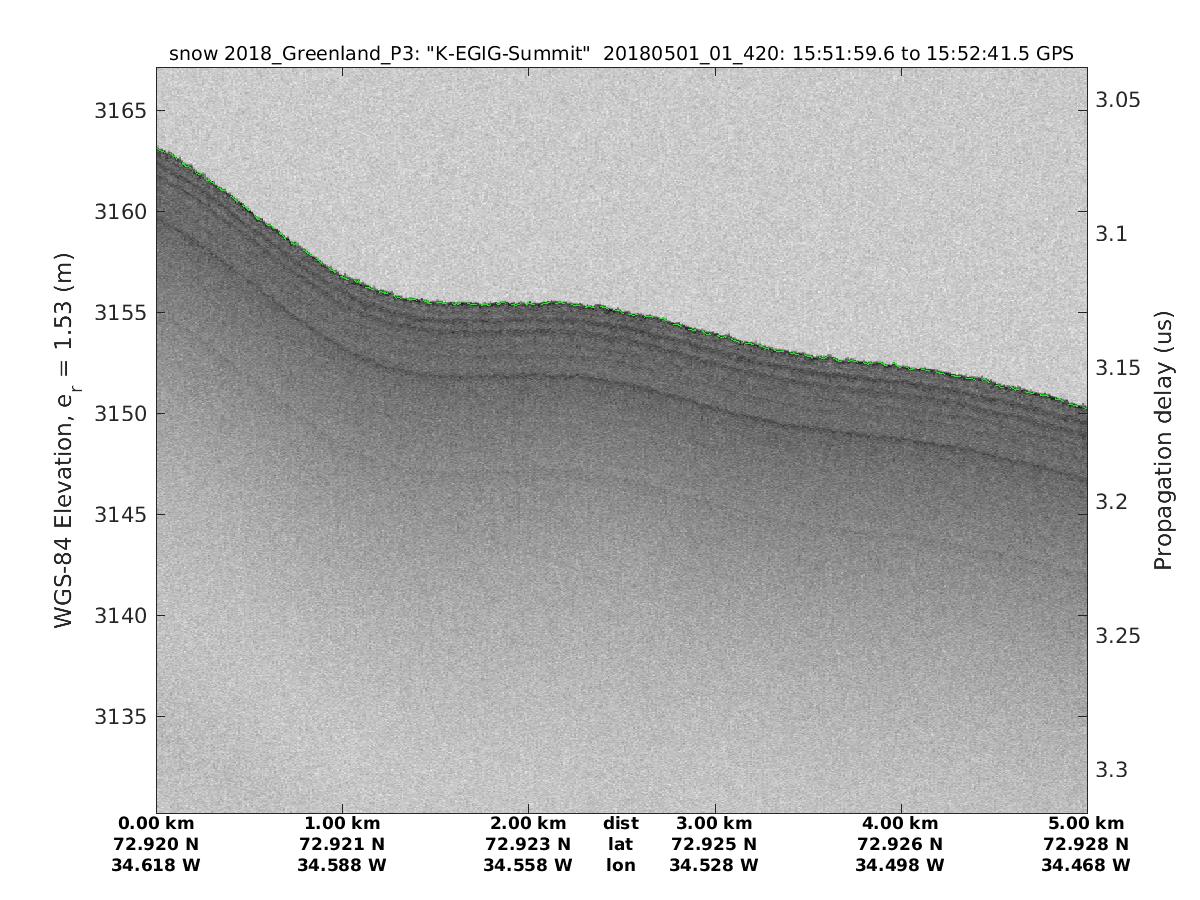Viewport: 1200px width, 900px height.
Task: Click the 4.00 km distance label
Action: coord(900,823)
